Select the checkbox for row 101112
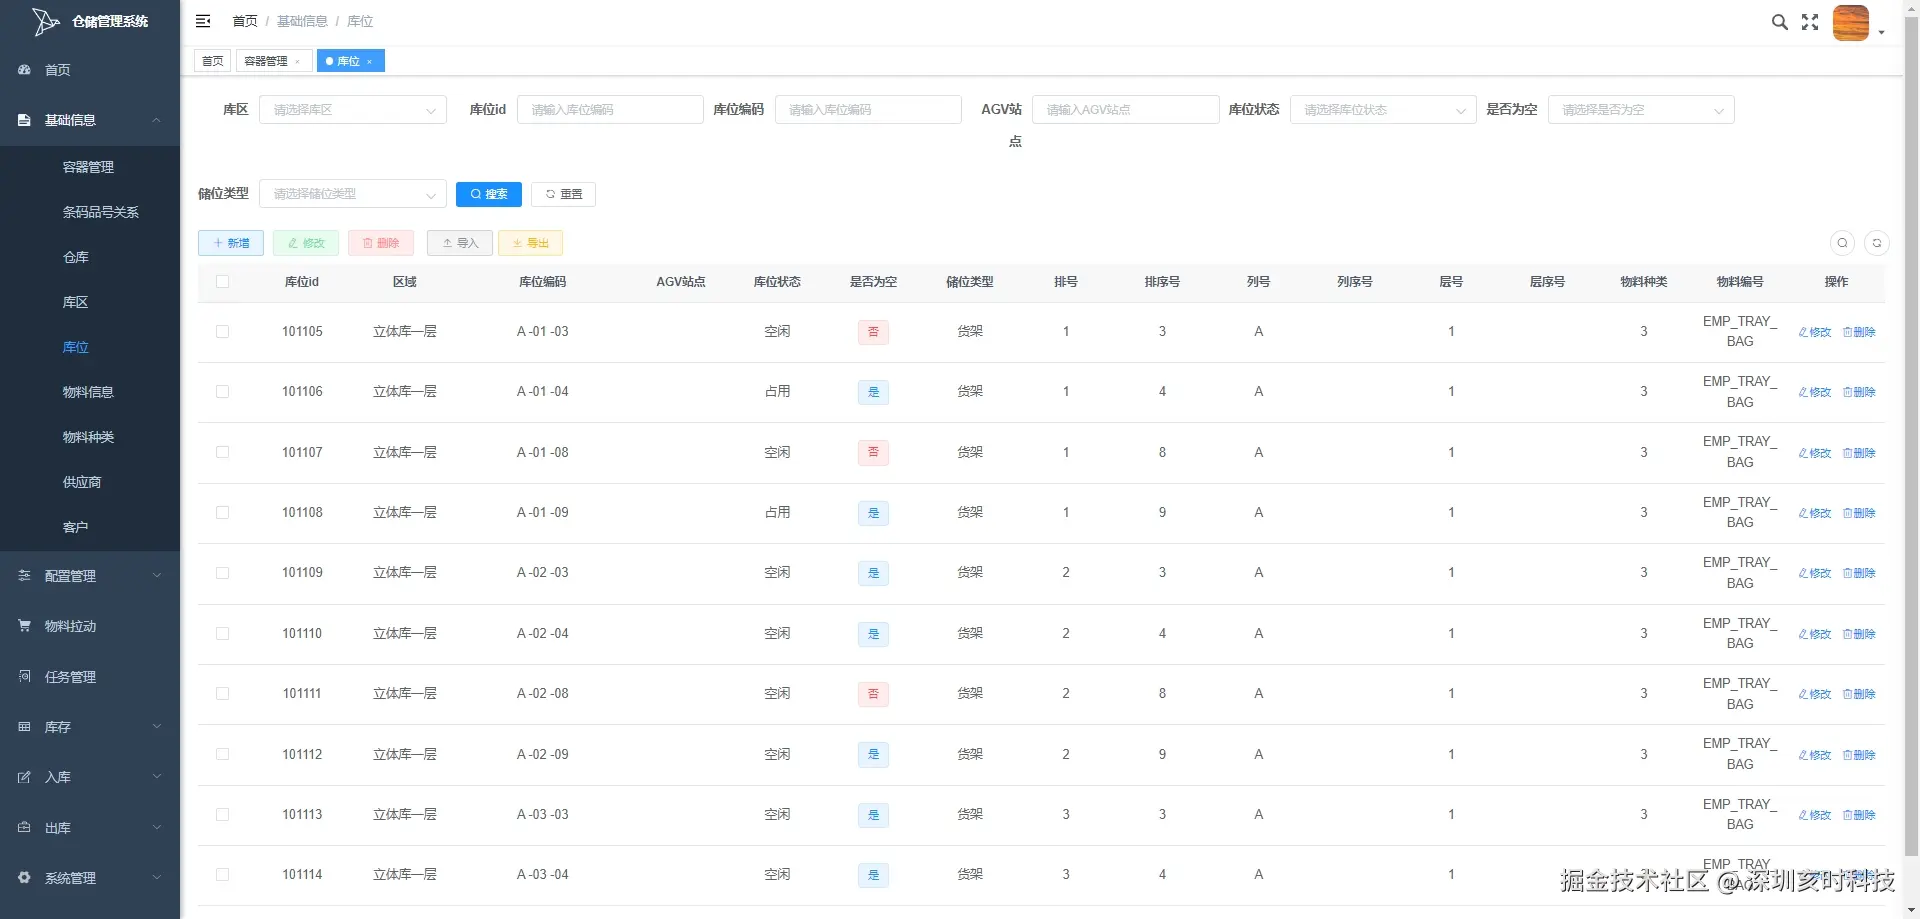1920x919 pixels. pos(222,755)
